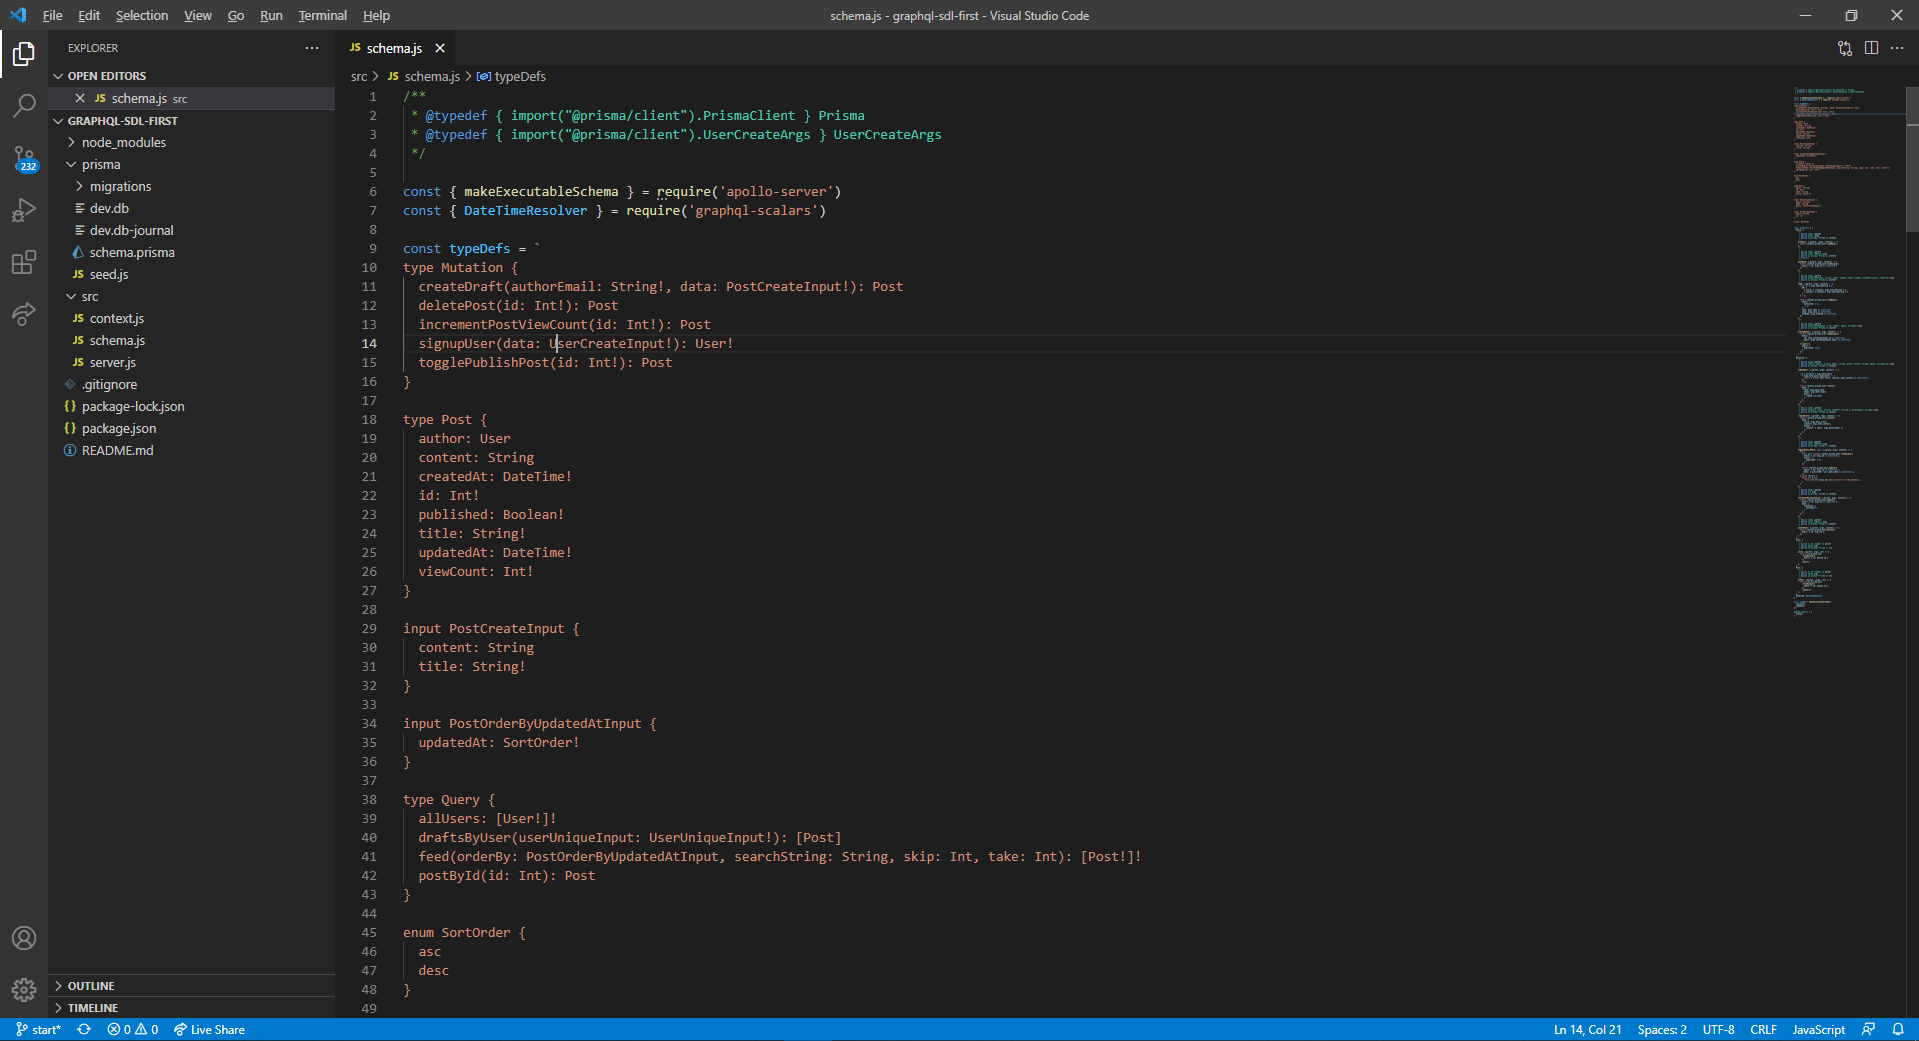Open the File menu
This screenshot has width=1919, height=1041.
coord(53,15)
